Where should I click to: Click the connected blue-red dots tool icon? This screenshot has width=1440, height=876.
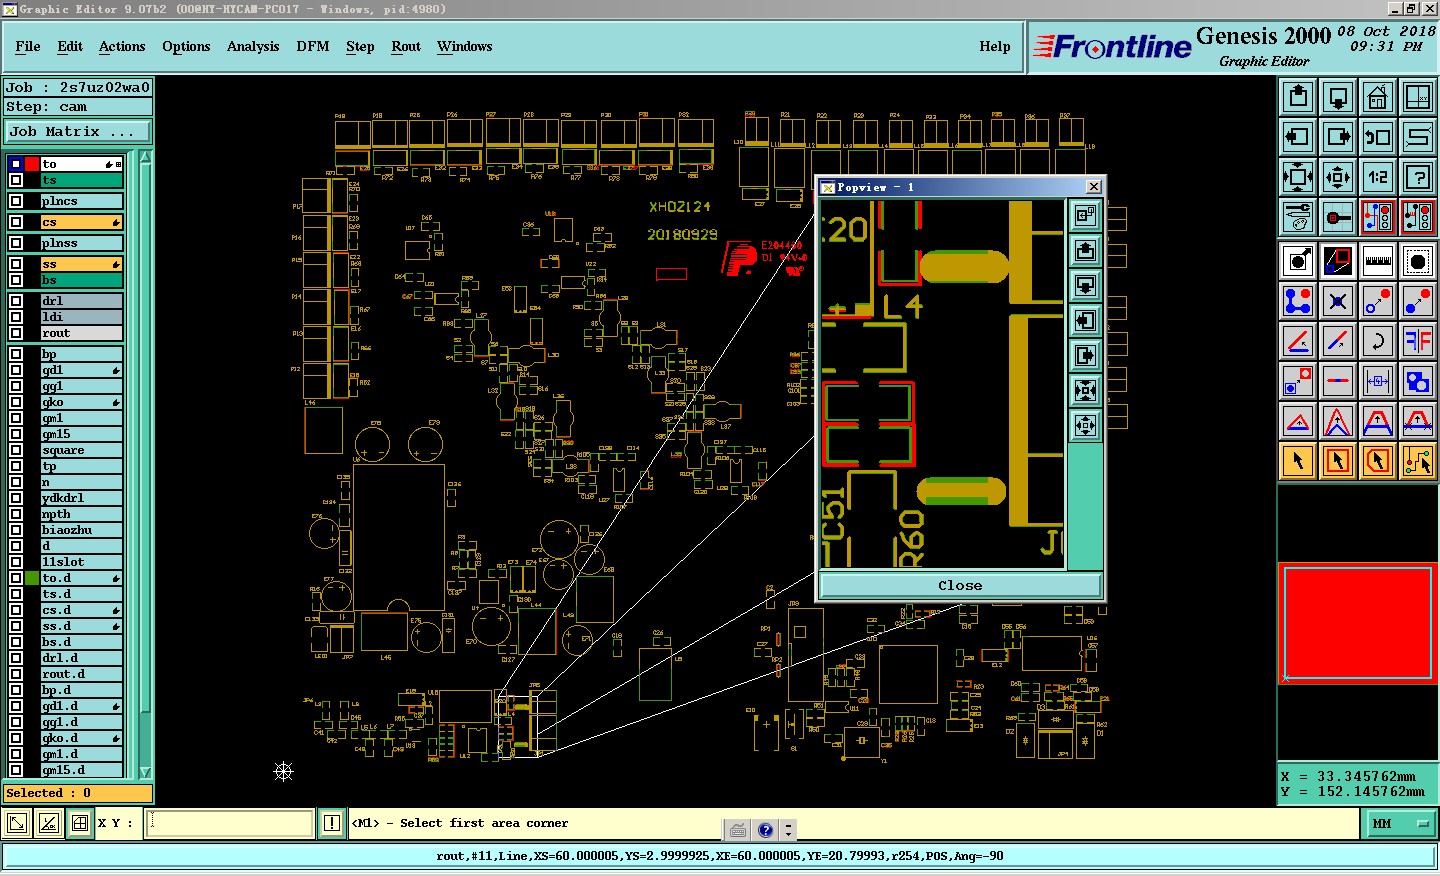tap(1298, 301)
